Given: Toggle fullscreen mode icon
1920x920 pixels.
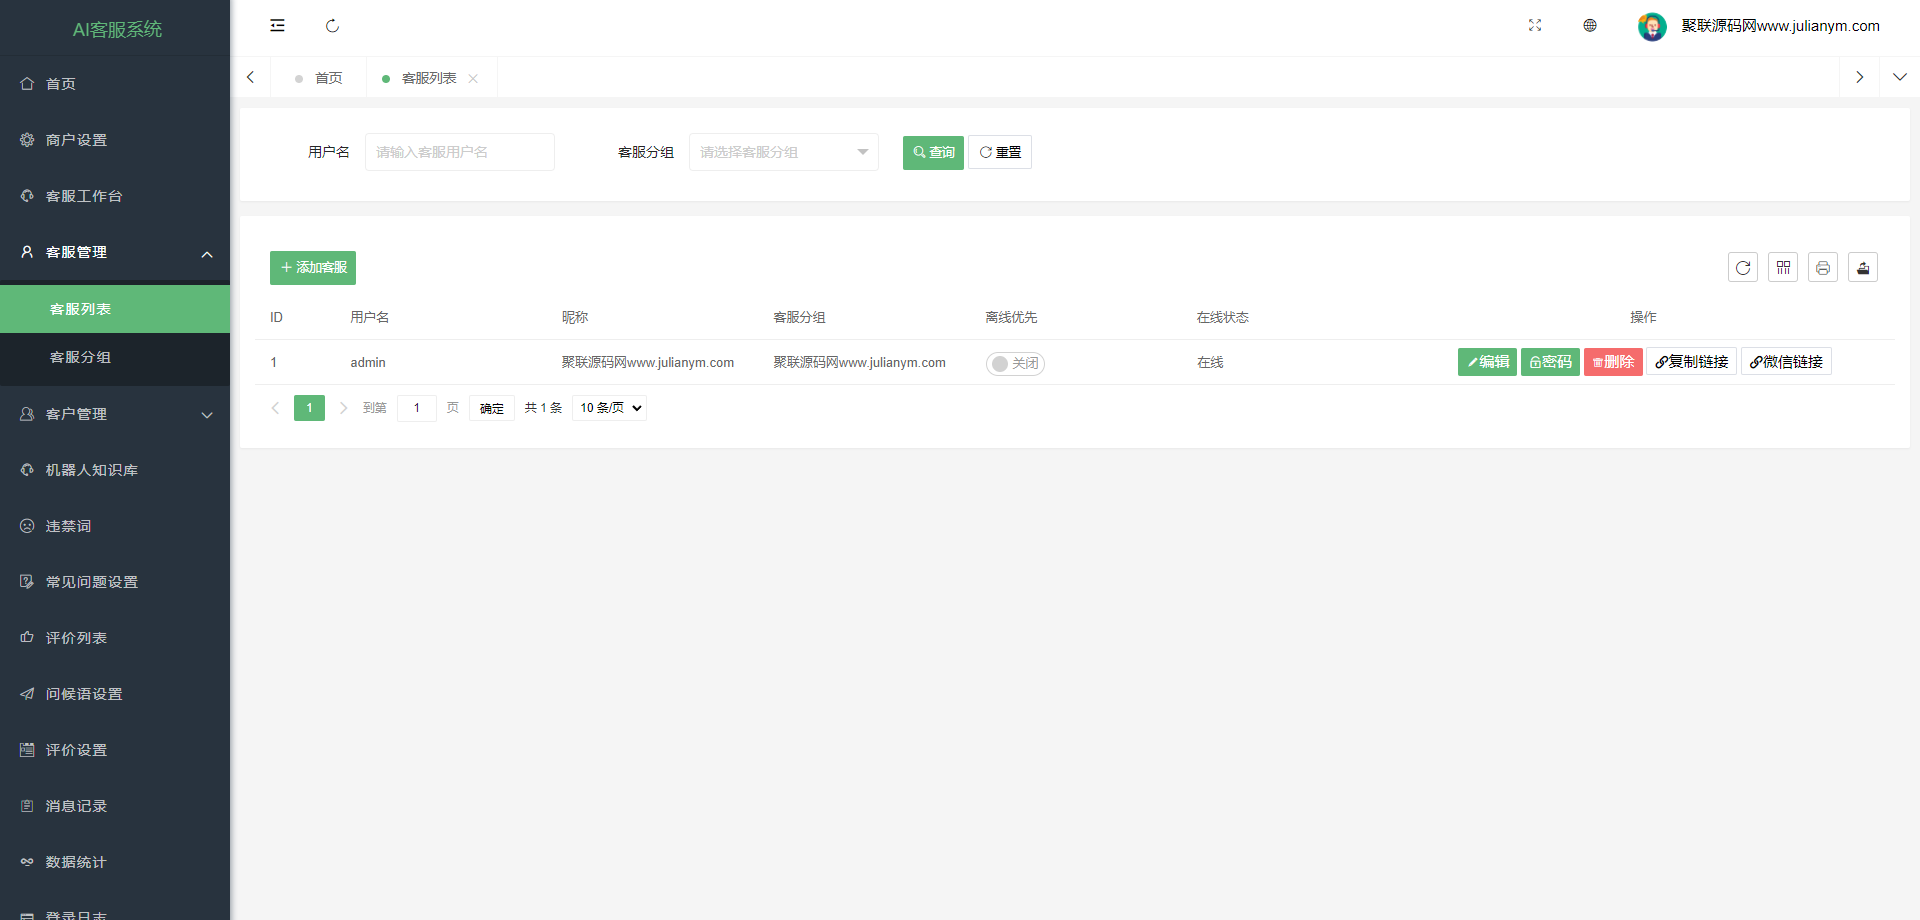Looking at the screenshot, I should (x=1535, y=26).
